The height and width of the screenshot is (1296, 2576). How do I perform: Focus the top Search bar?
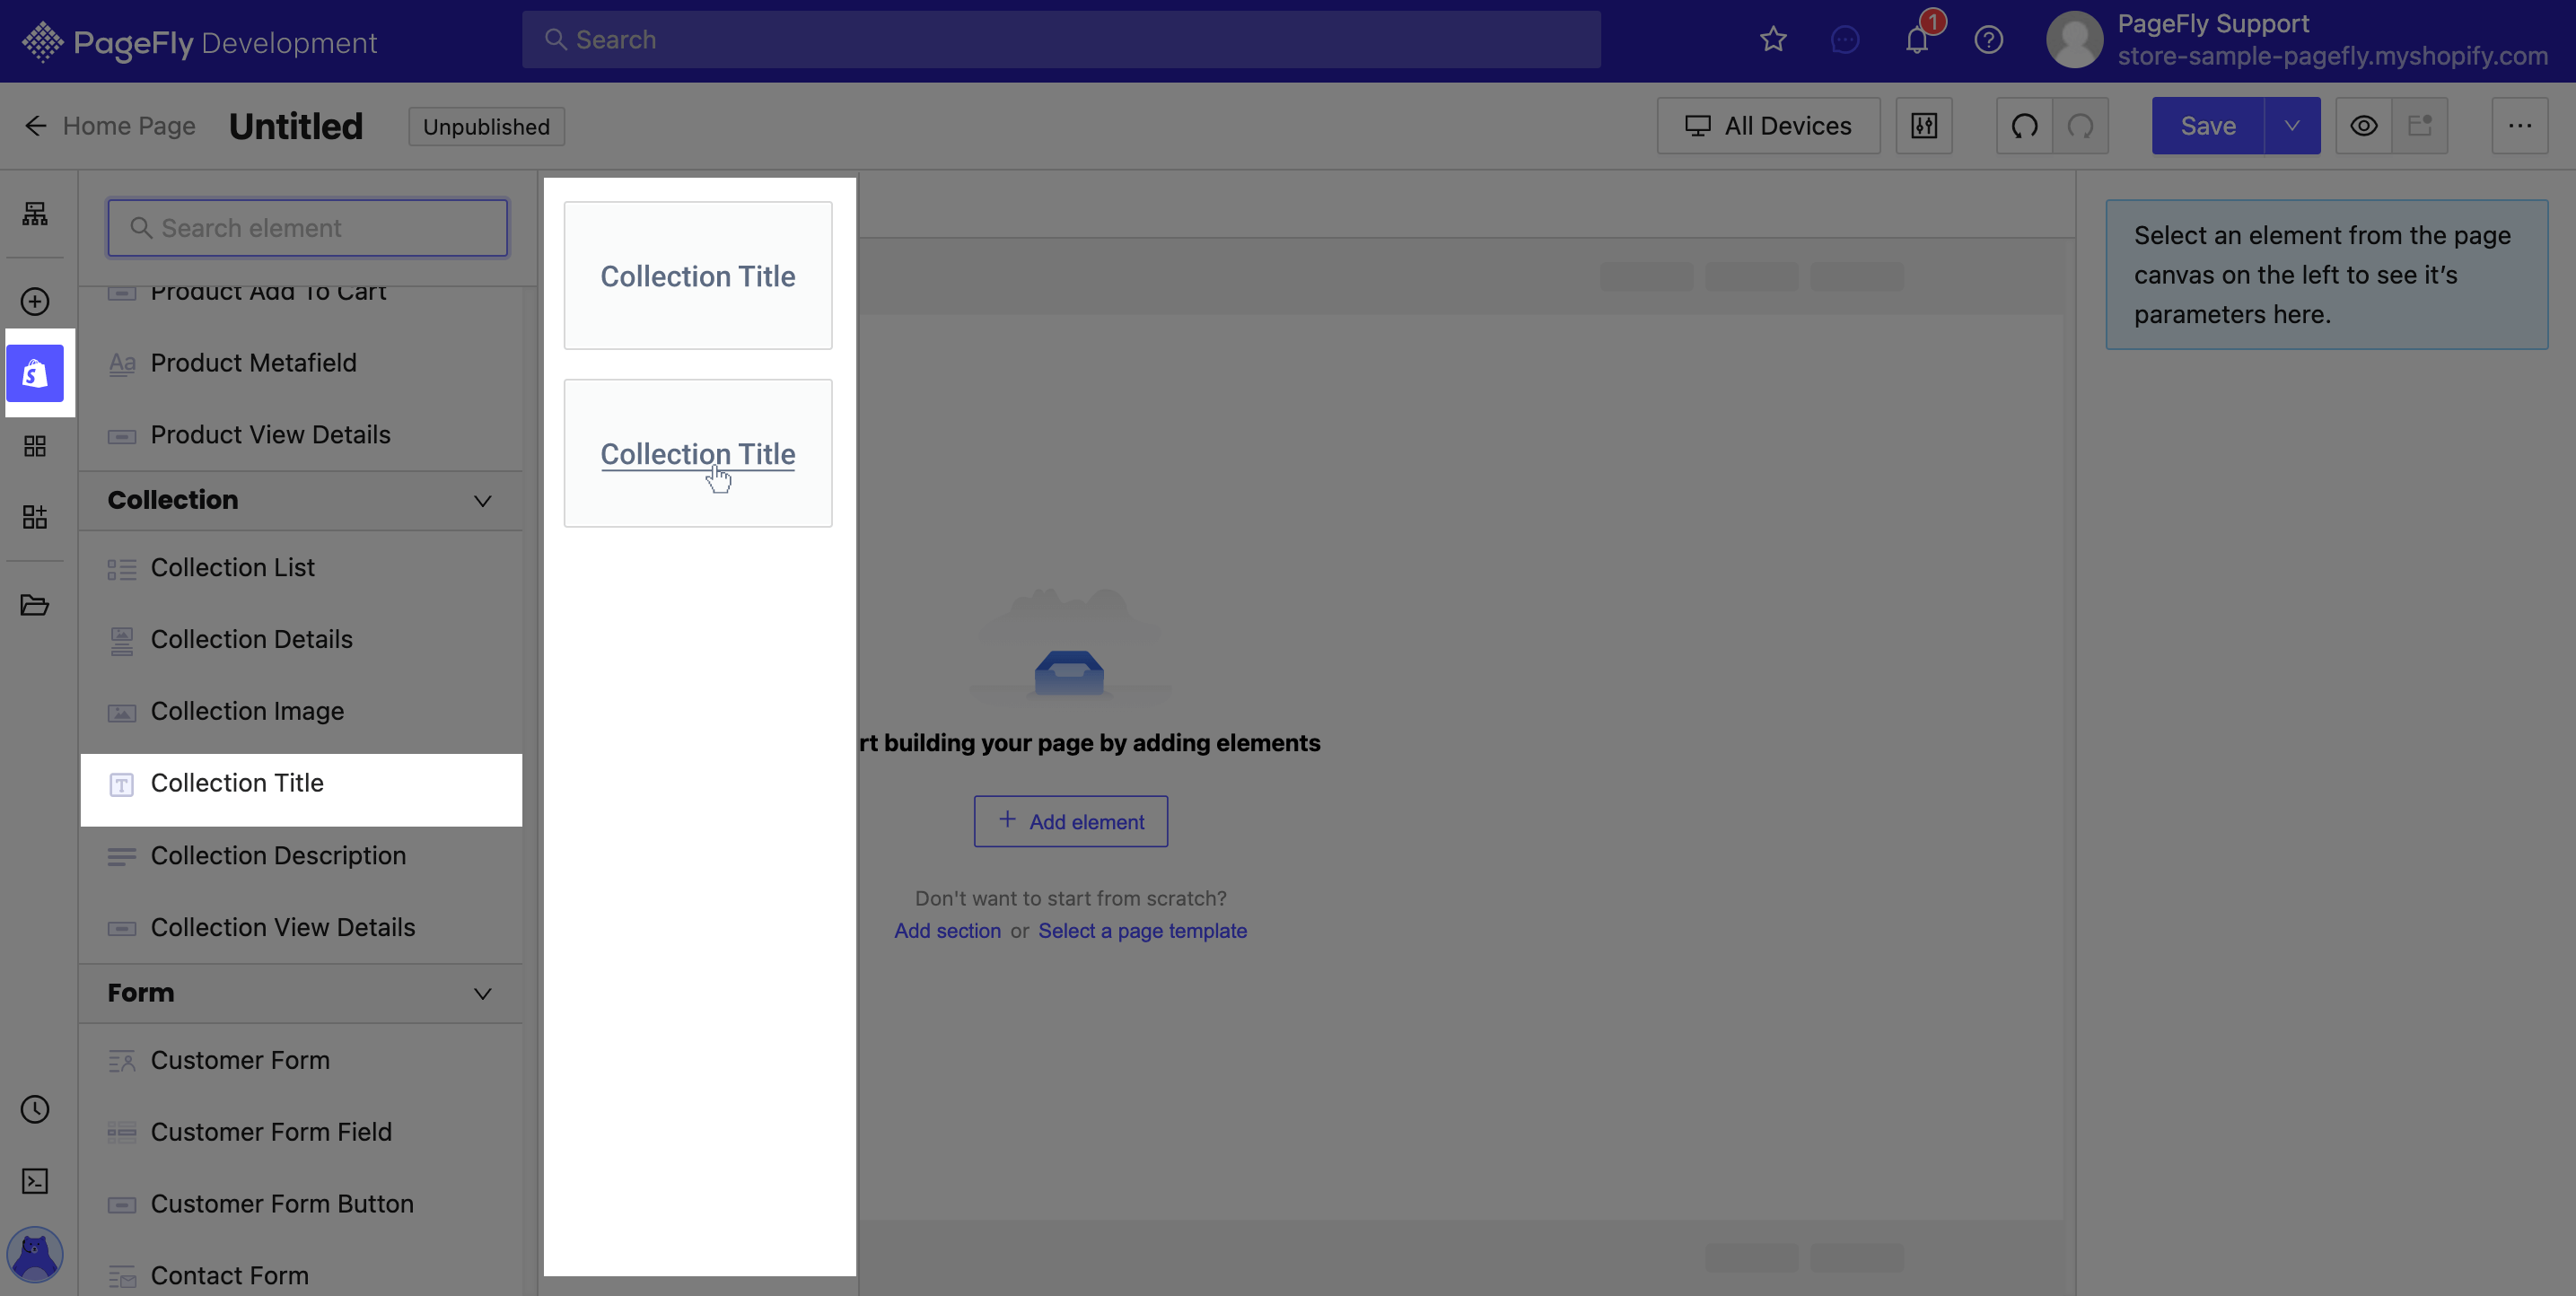point(1061,40)
